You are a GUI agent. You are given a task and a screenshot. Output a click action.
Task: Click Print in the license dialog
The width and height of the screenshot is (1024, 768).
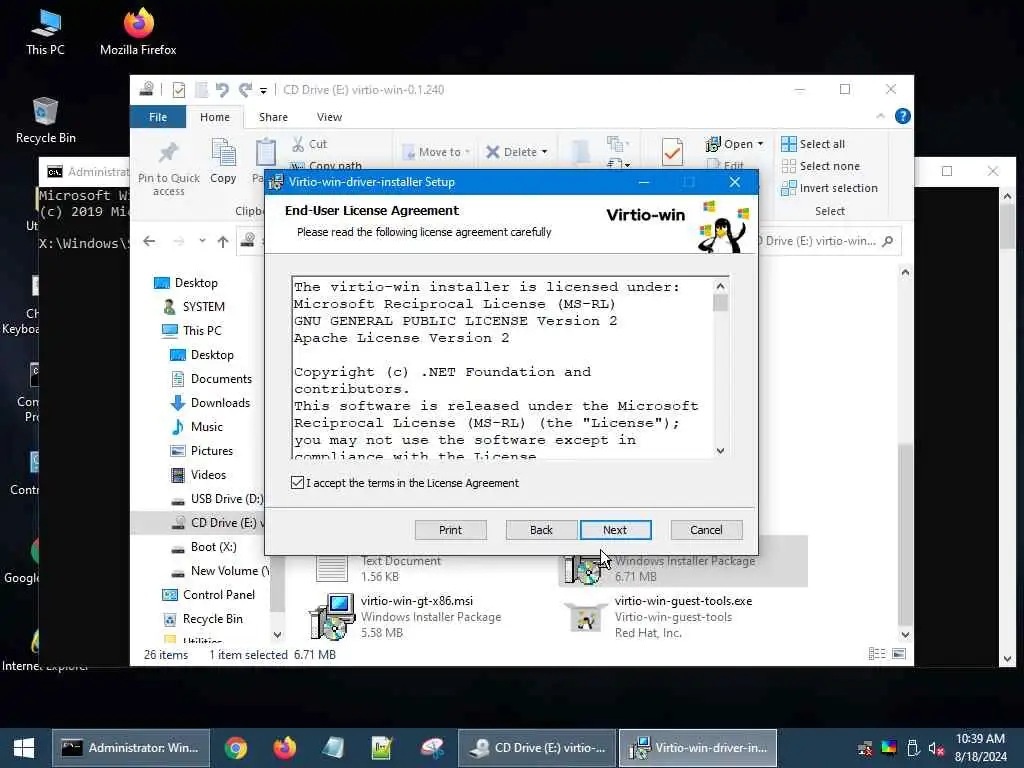point(451,530)
